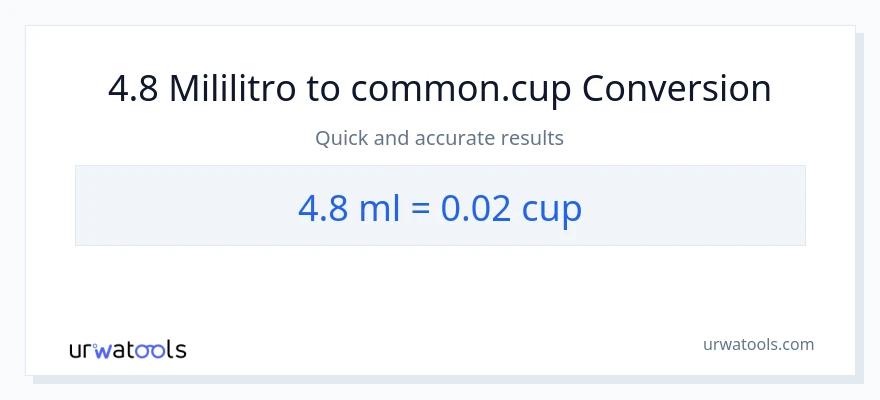Viewport: 880px width, 400px height.
Task: Click the glasses-shaped 'oo' in the logo
Action: click(x=150, y=350)
